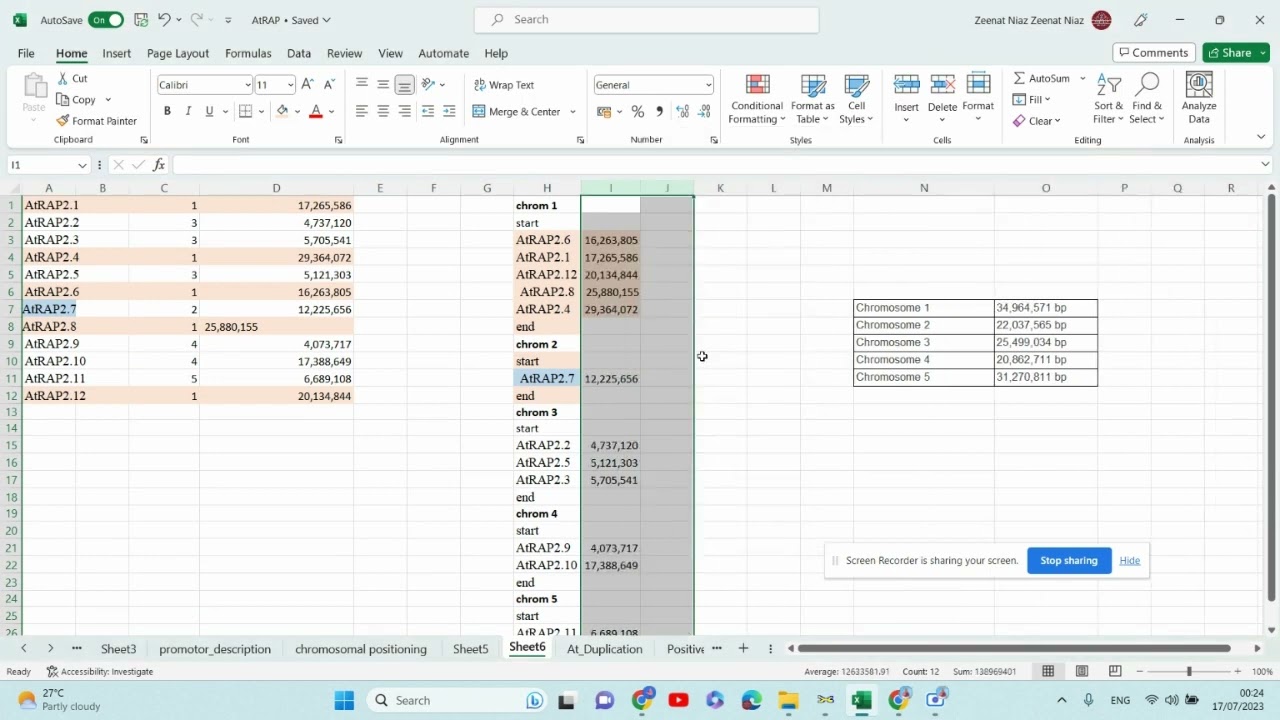Open Format as Table gallery
1280x720 pixels.
pyautogui.click(x=813, y=99)
